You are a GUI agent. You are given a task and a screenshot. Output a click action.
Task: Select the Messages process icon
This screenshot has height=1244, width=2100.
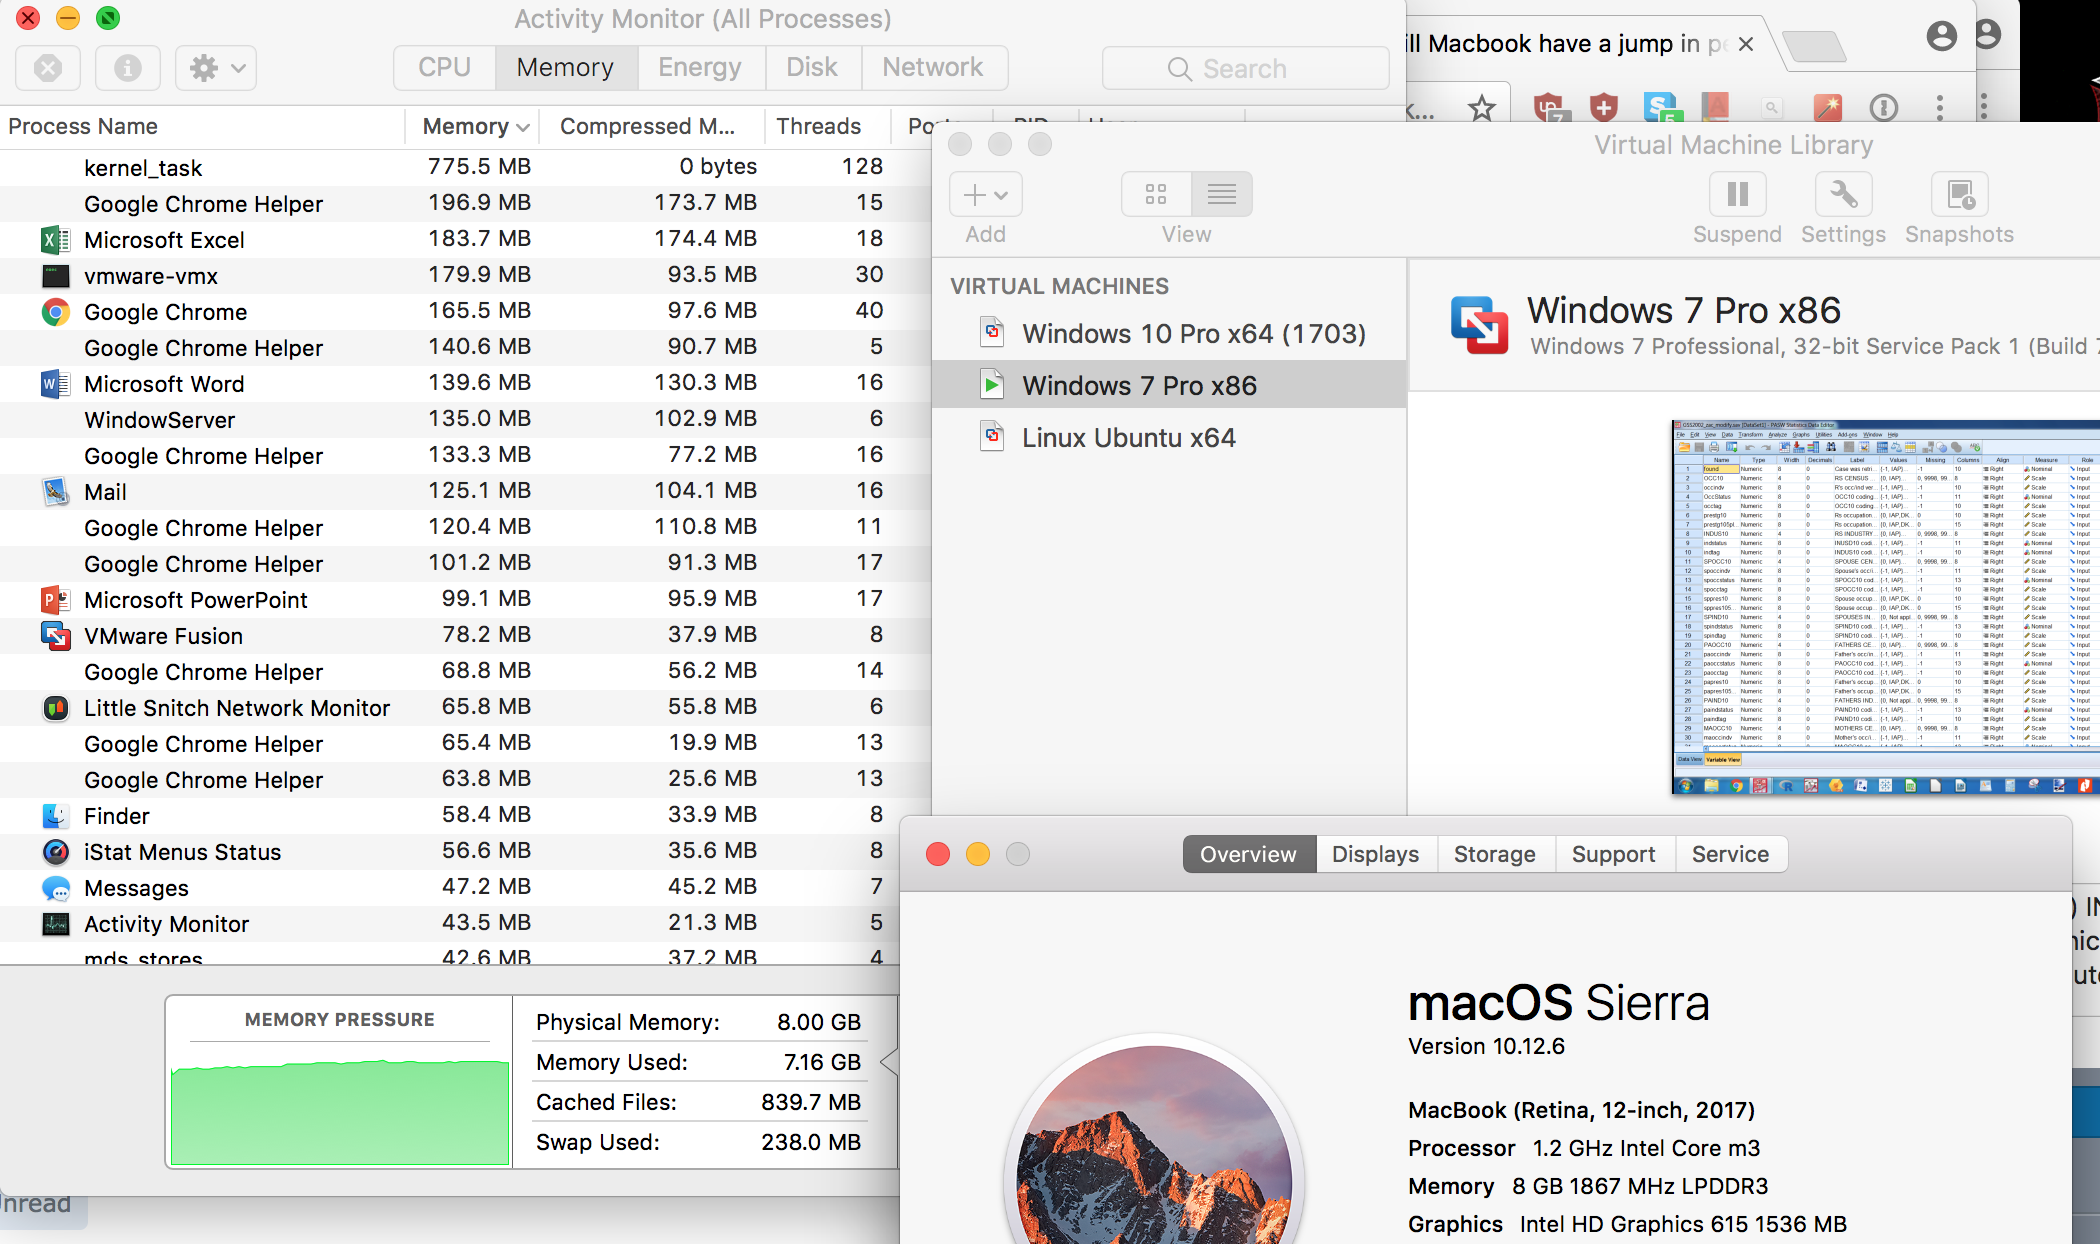[x=55, y=888]
